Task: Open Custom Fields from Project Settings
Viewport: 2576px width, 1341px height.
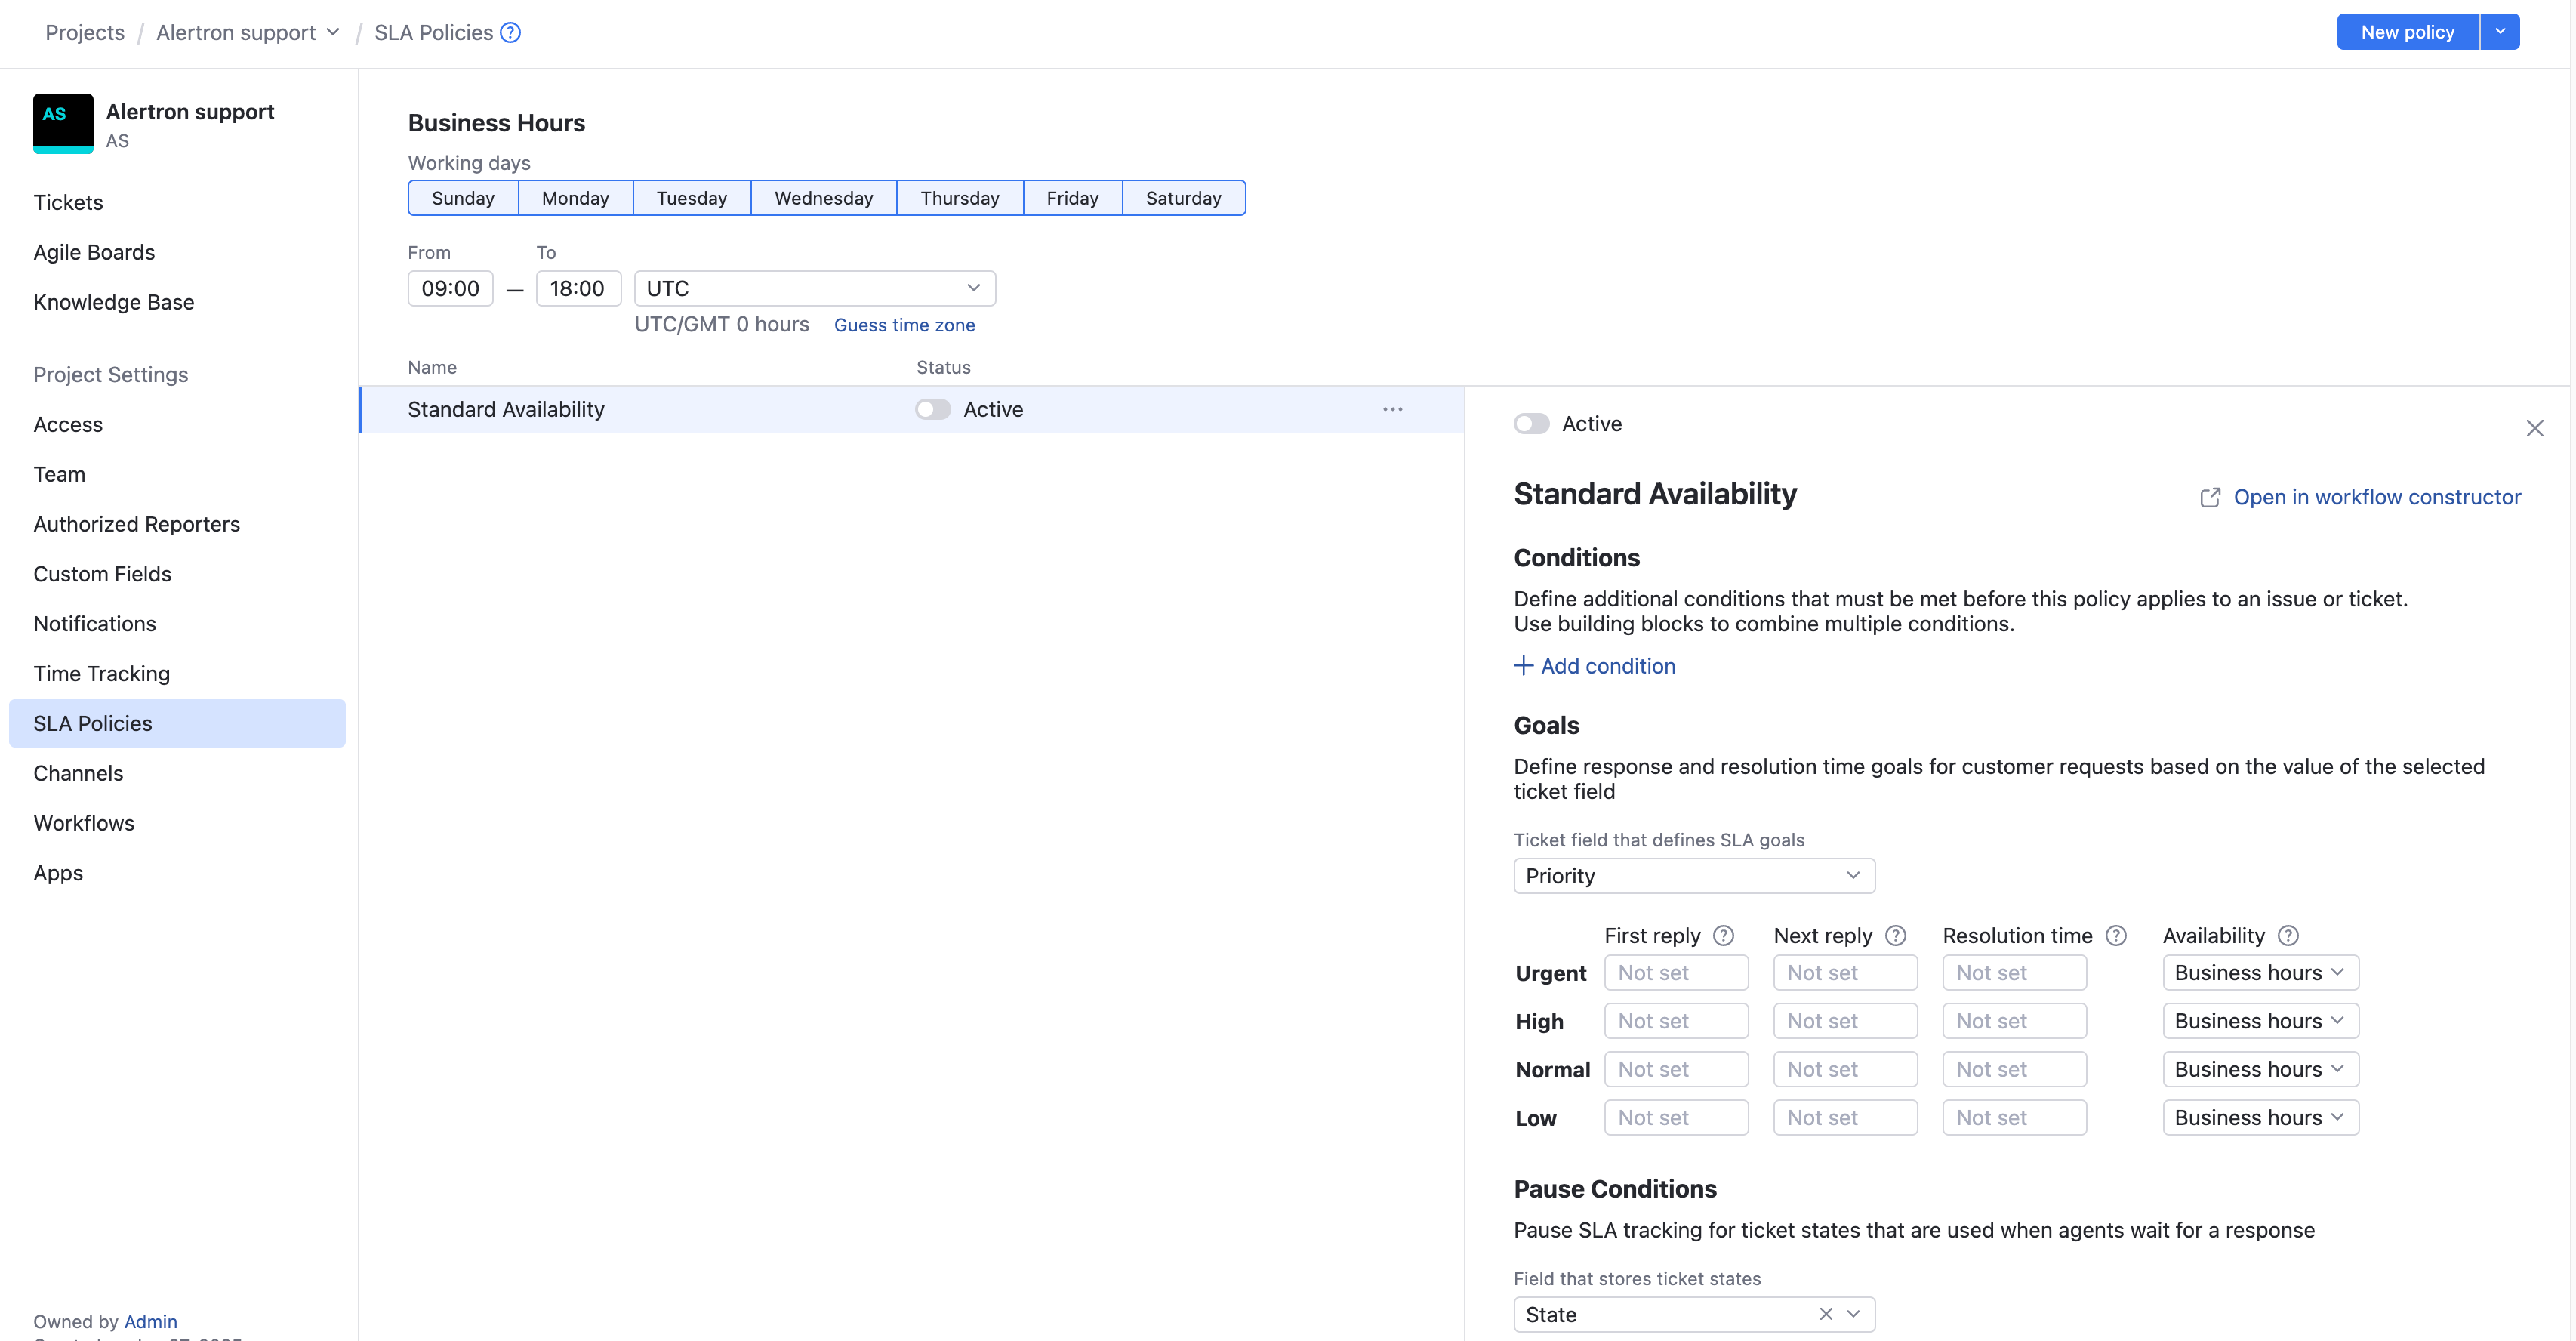Action: pos(102,573)
